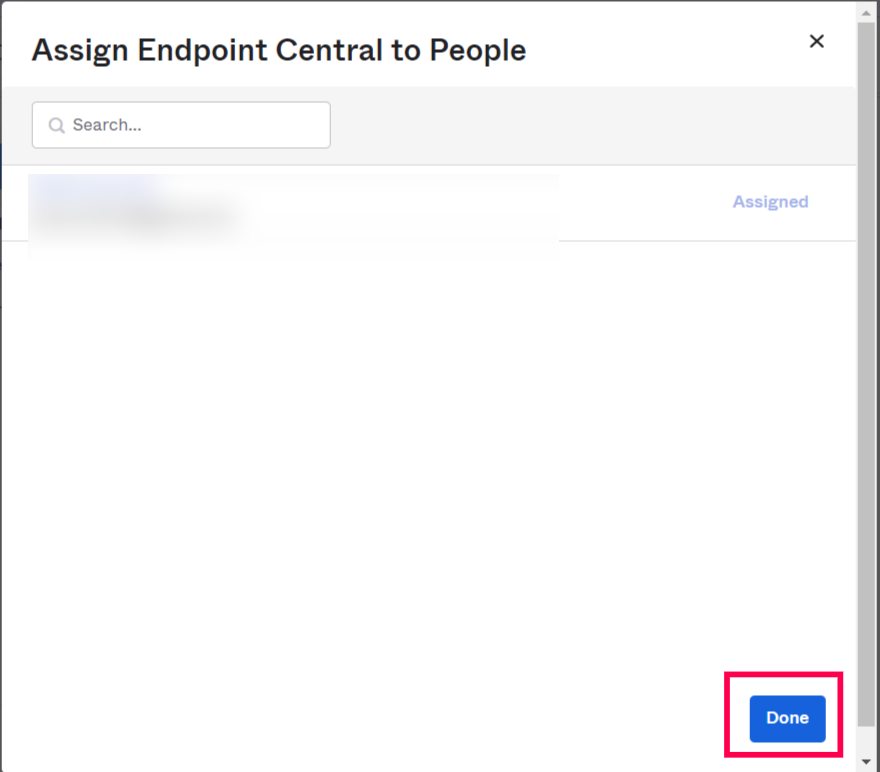Focus the Search people input field
Viewport: 880px width, 772px height.
point(190,125)
